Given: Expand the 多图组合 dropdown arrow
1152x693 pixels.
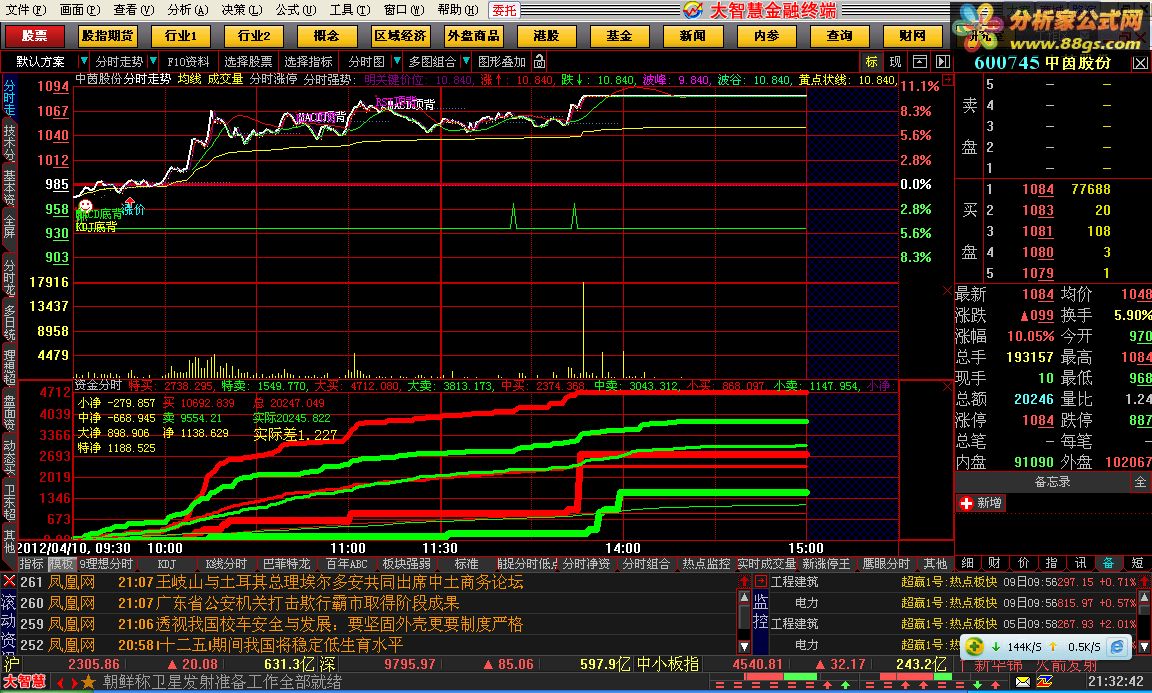Looking at the screenshot, I should click(466, 61).
